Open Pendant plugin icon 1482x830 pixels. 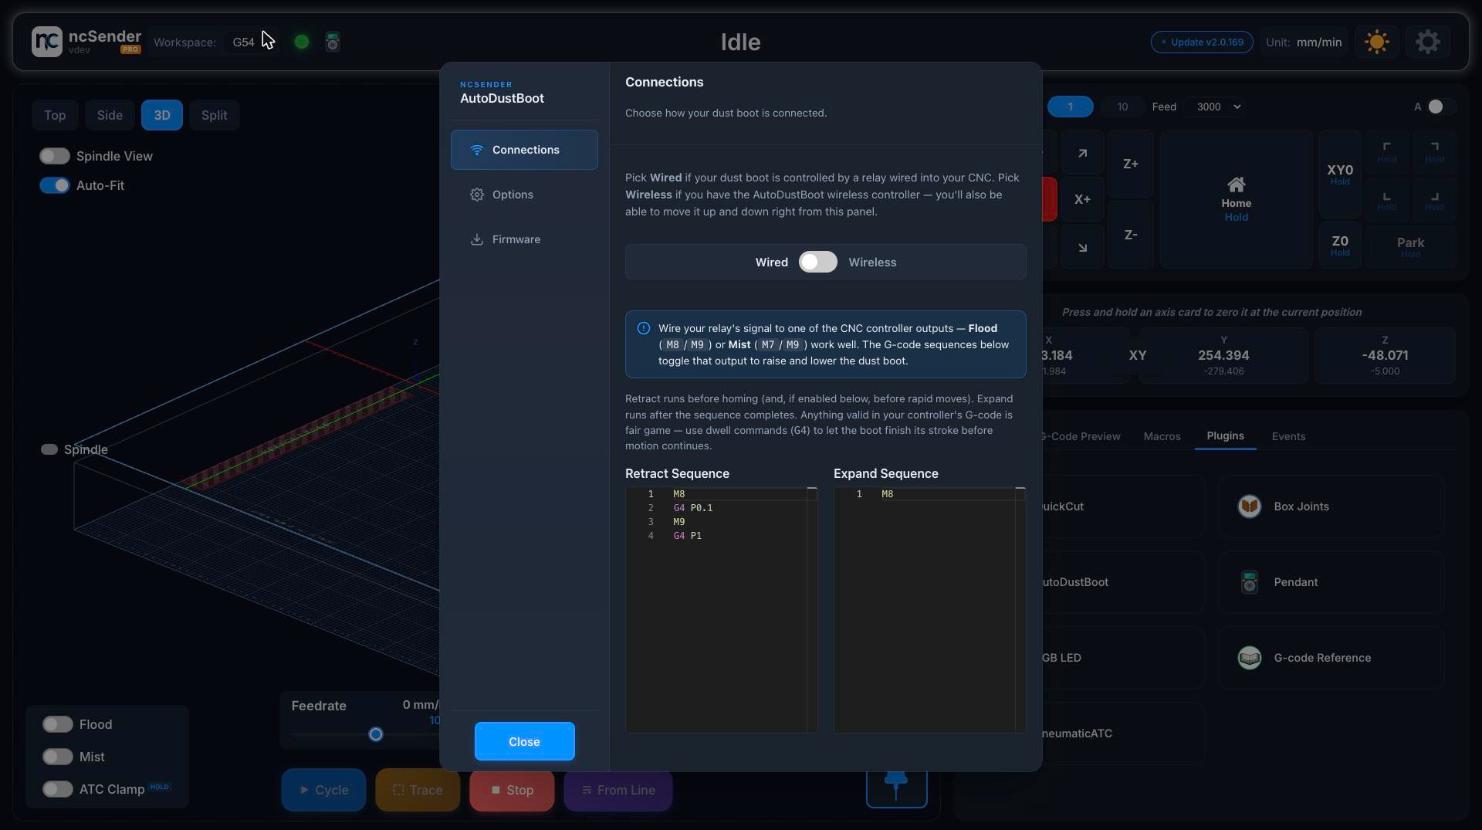tap(1249, 582)
